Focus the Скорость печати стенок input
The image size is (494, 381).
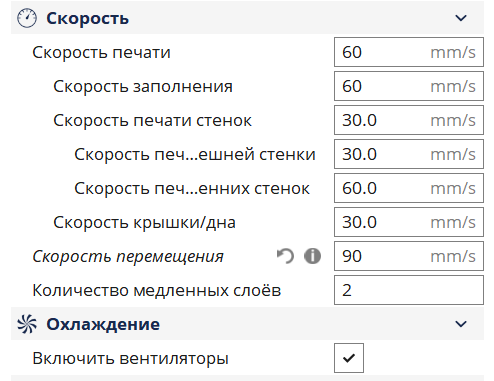coord(409,120)
